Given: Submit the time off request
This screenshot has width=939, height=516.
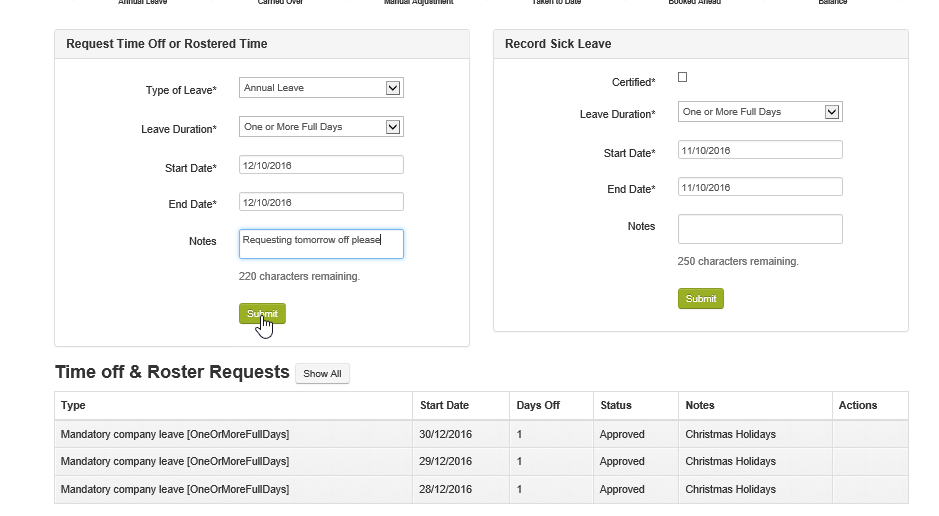Looking at the screenshot, I should (262, 314).
